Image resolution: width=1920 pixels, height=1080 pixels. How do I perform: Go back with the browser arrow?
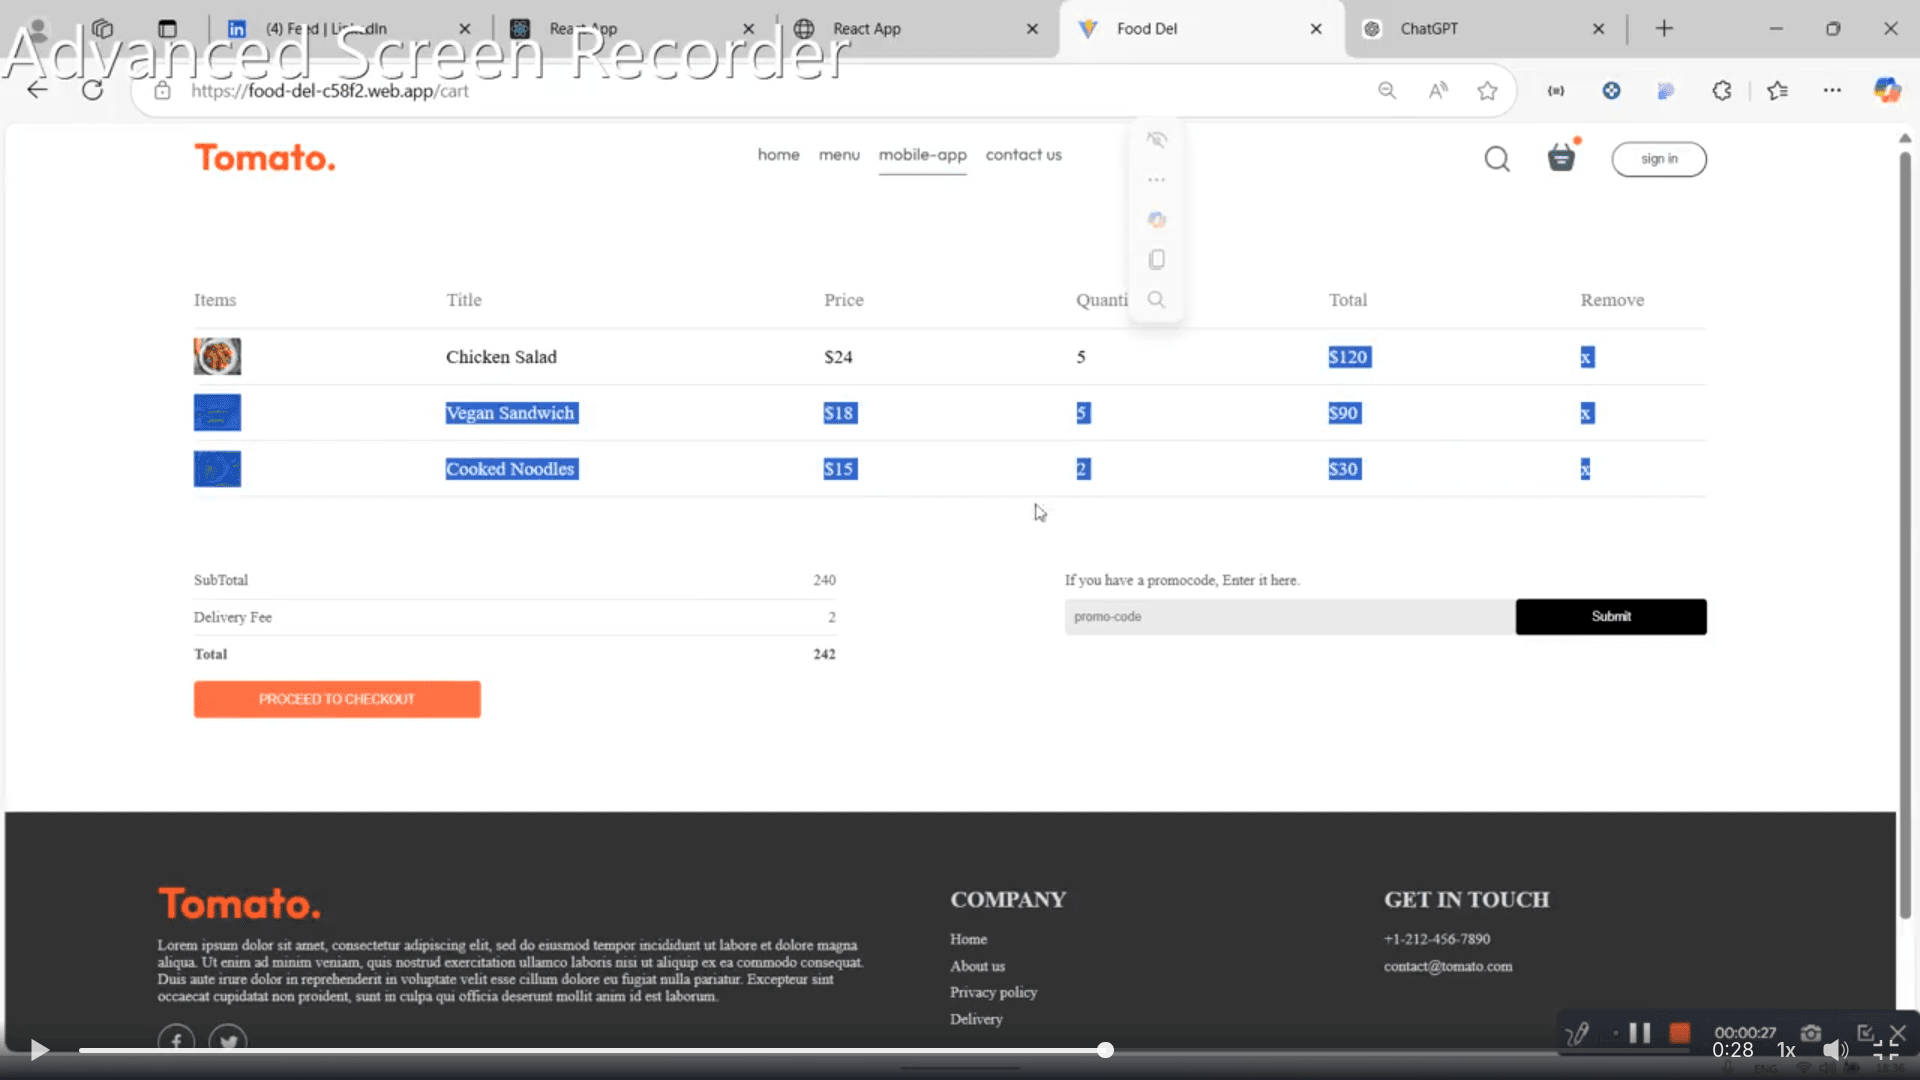tap(37, 91)
